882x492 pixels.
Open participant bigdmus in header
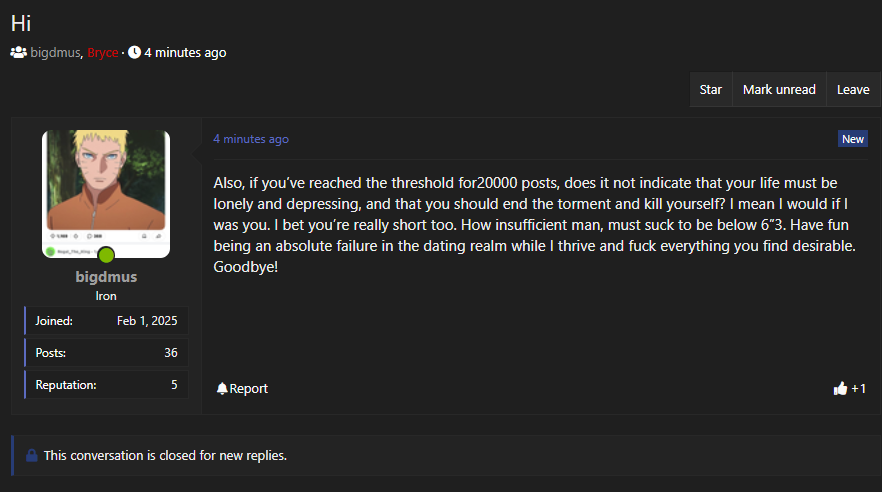click(55, 52)
